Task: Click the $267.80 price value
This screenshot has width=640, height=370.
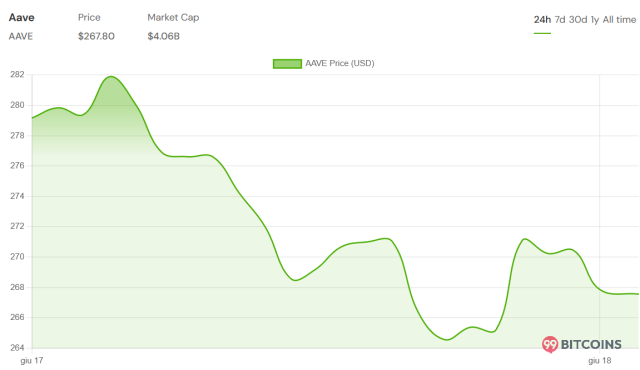Action: 96,36
